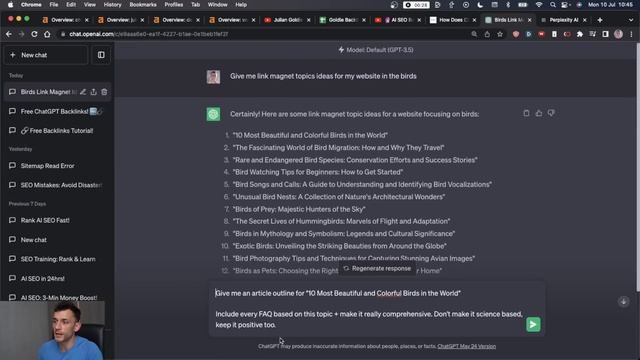Open Chrome three-dot menu
Viewport: 640px width, 360px height.
tap(631, 34)
